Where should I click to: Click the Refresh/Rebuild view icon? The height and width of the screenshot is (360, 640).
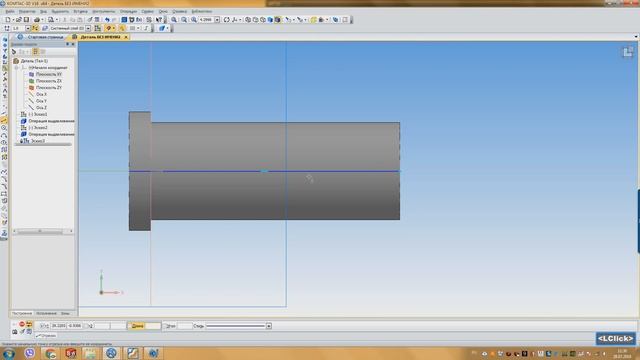point(227,20)
